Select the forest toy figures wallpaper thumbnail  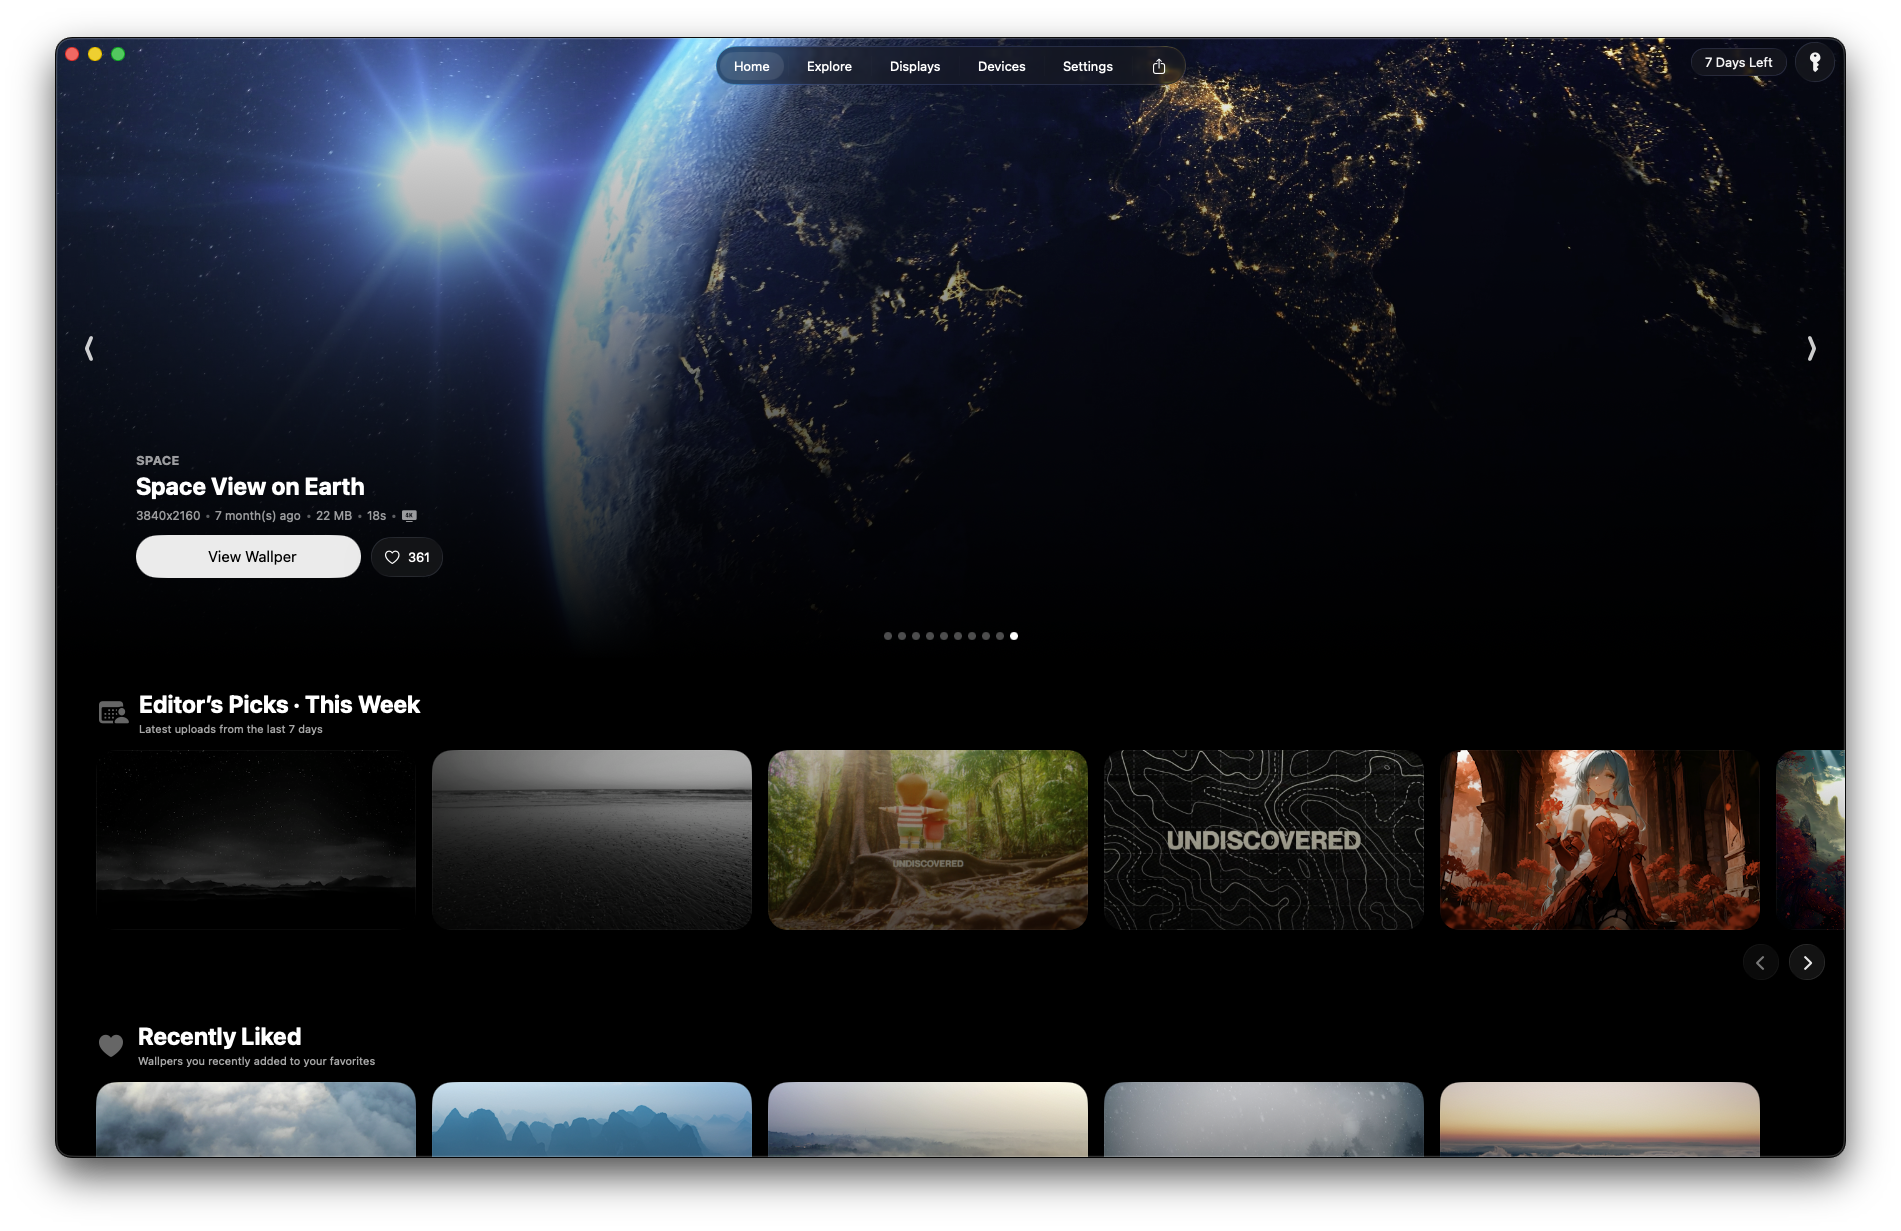[927, 840]
